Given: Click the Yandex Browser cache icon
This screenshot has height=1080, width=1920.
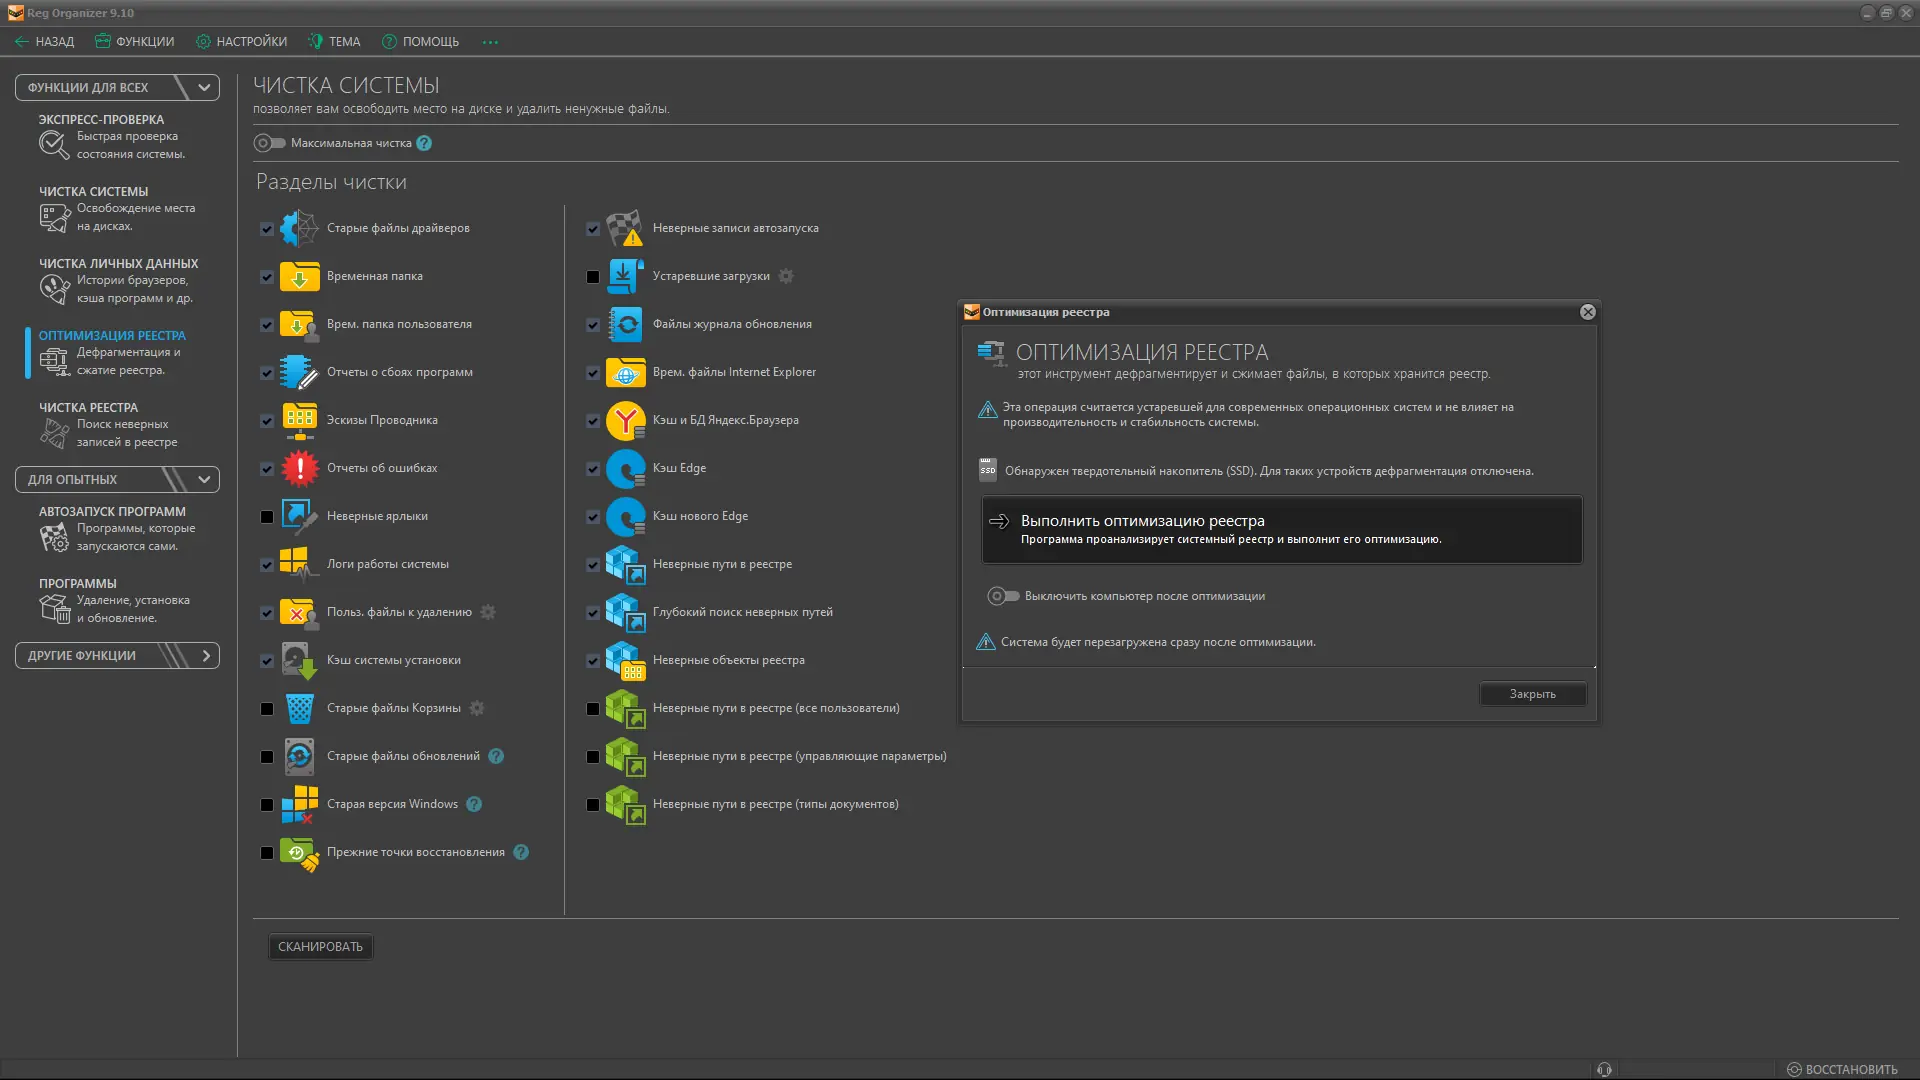Looking at the screenshot, I should tap(625, 420).
